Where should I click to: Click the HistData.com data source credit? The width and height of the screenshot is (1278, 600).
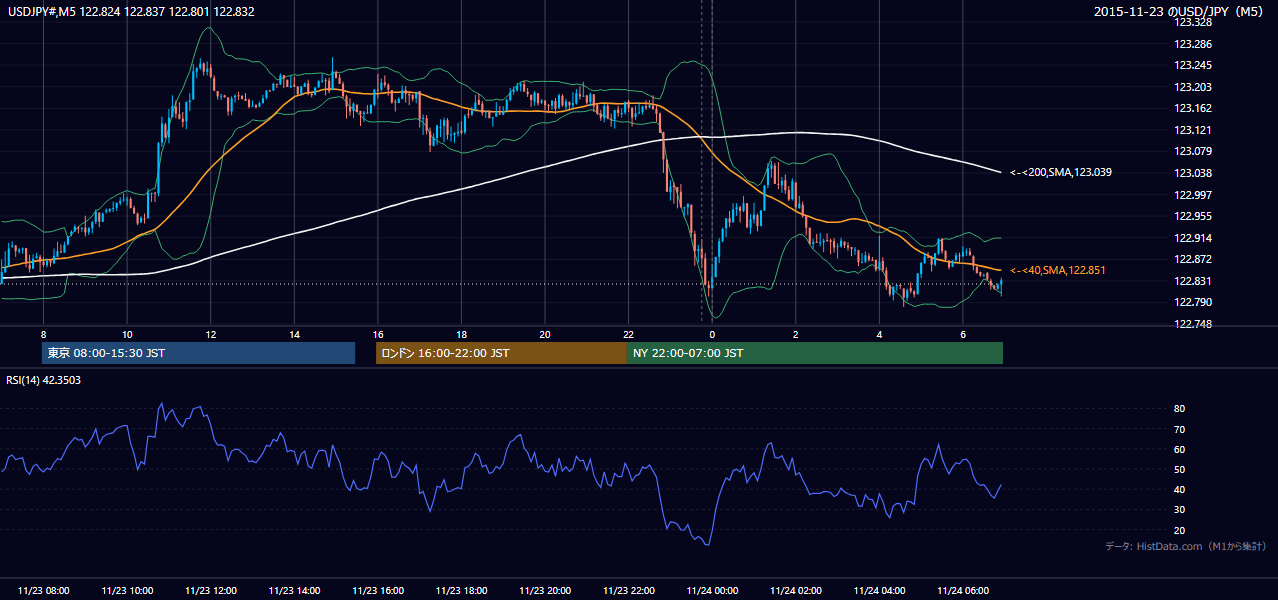click(x=1186, y=546)
